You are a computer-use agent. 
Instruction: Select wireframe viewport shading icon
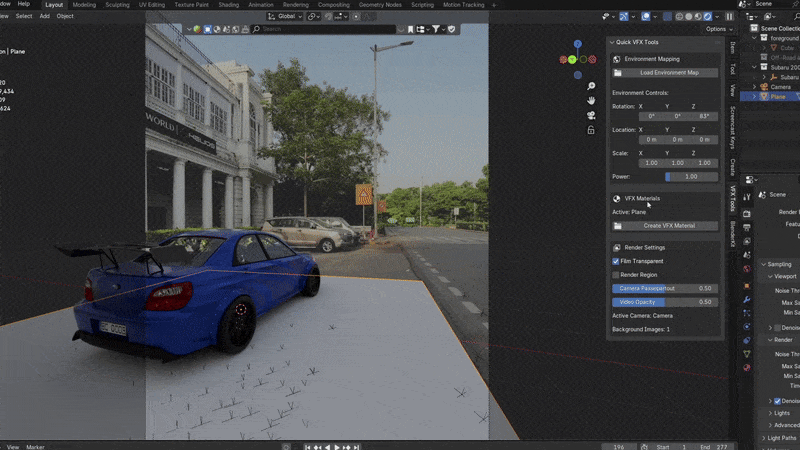click(680, 17)
